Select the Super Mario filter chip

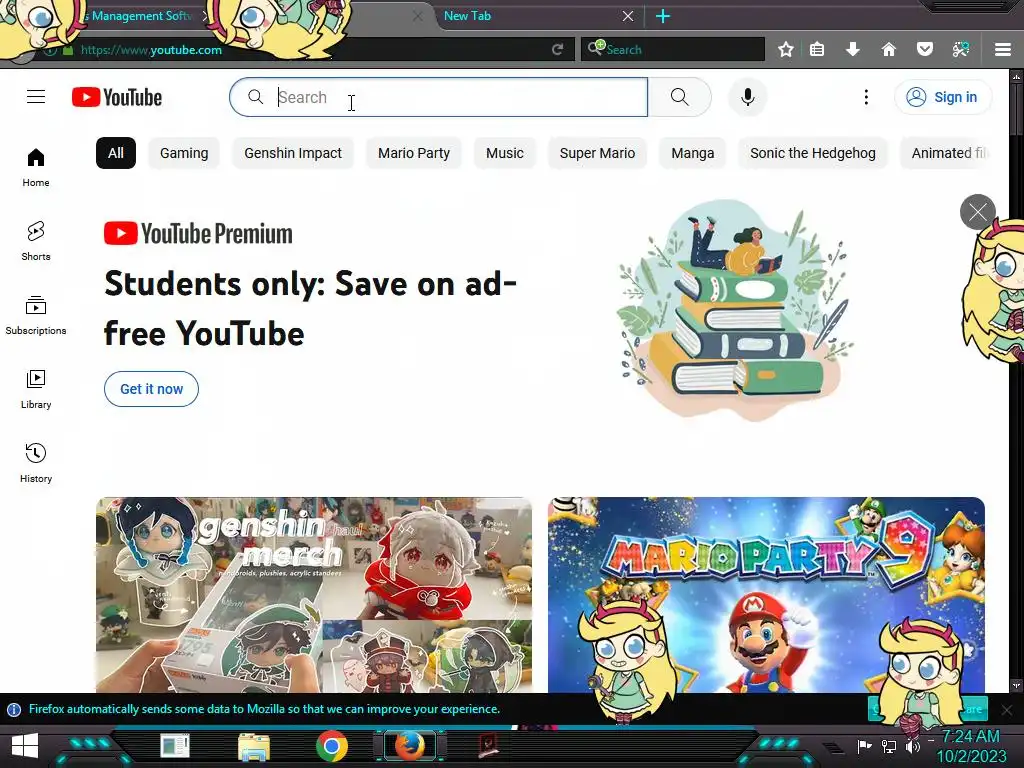point(597,153)
